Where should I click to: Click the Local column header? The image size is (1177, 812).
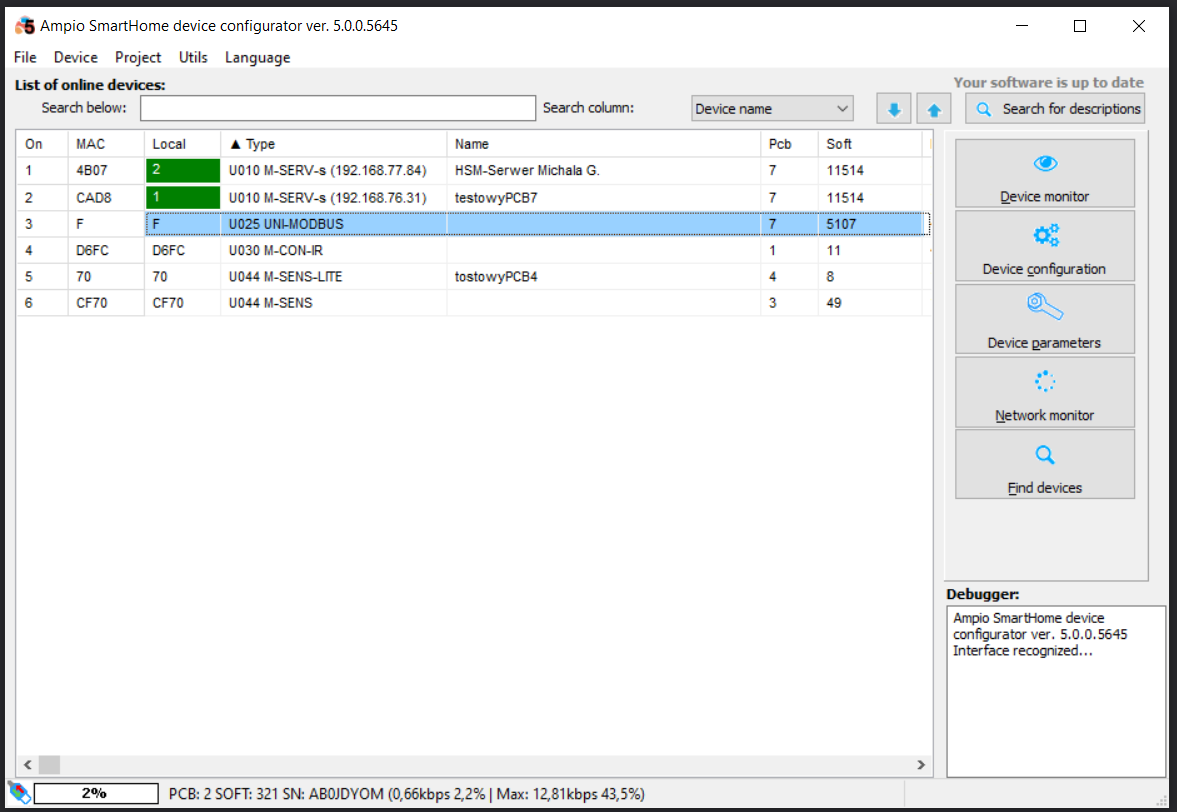182,144
